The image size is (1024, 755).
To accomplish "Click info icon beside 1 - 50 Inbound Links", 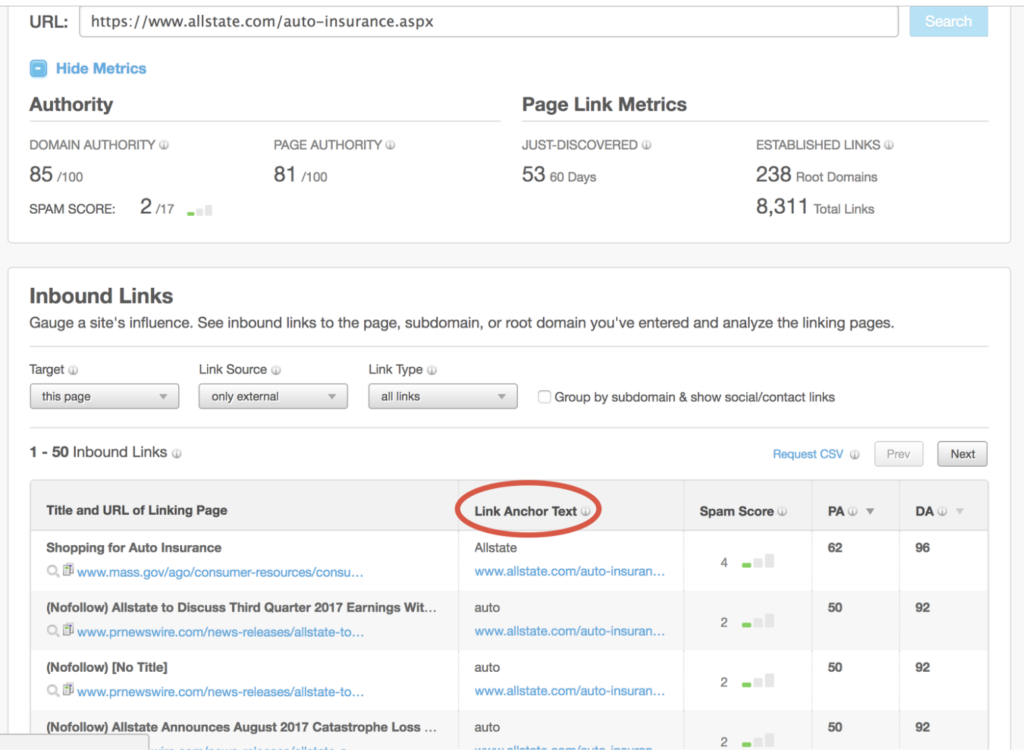I will tap(176, 453).
